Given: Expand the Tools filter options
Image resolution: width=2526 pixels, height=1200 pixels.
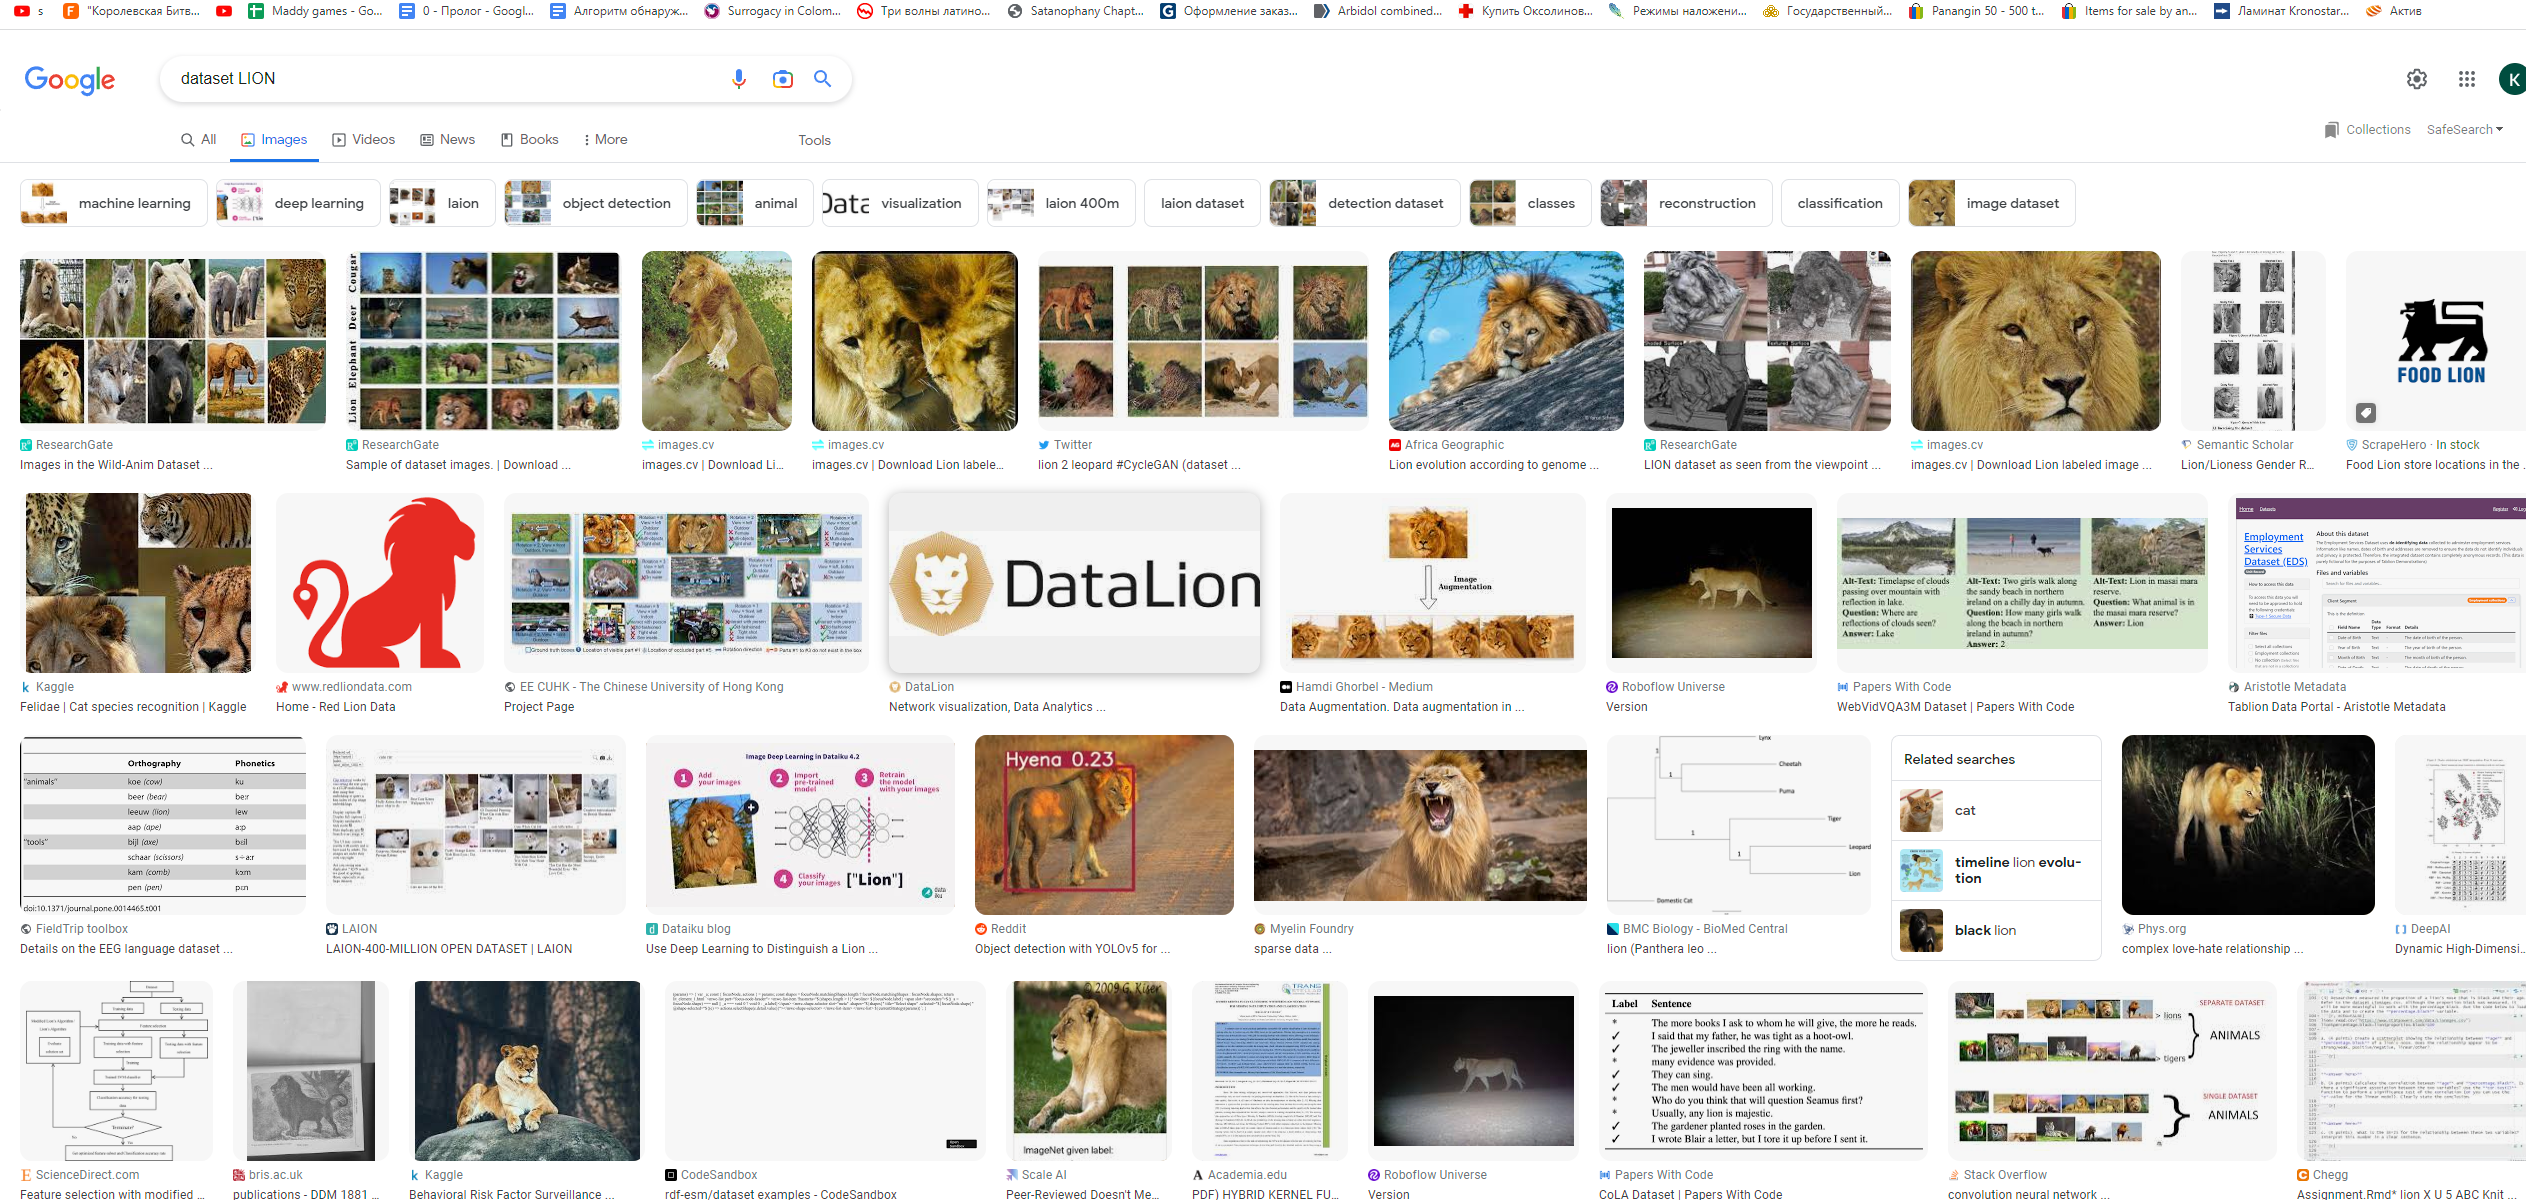Looking at the screenshot, I should click(814, 140).
